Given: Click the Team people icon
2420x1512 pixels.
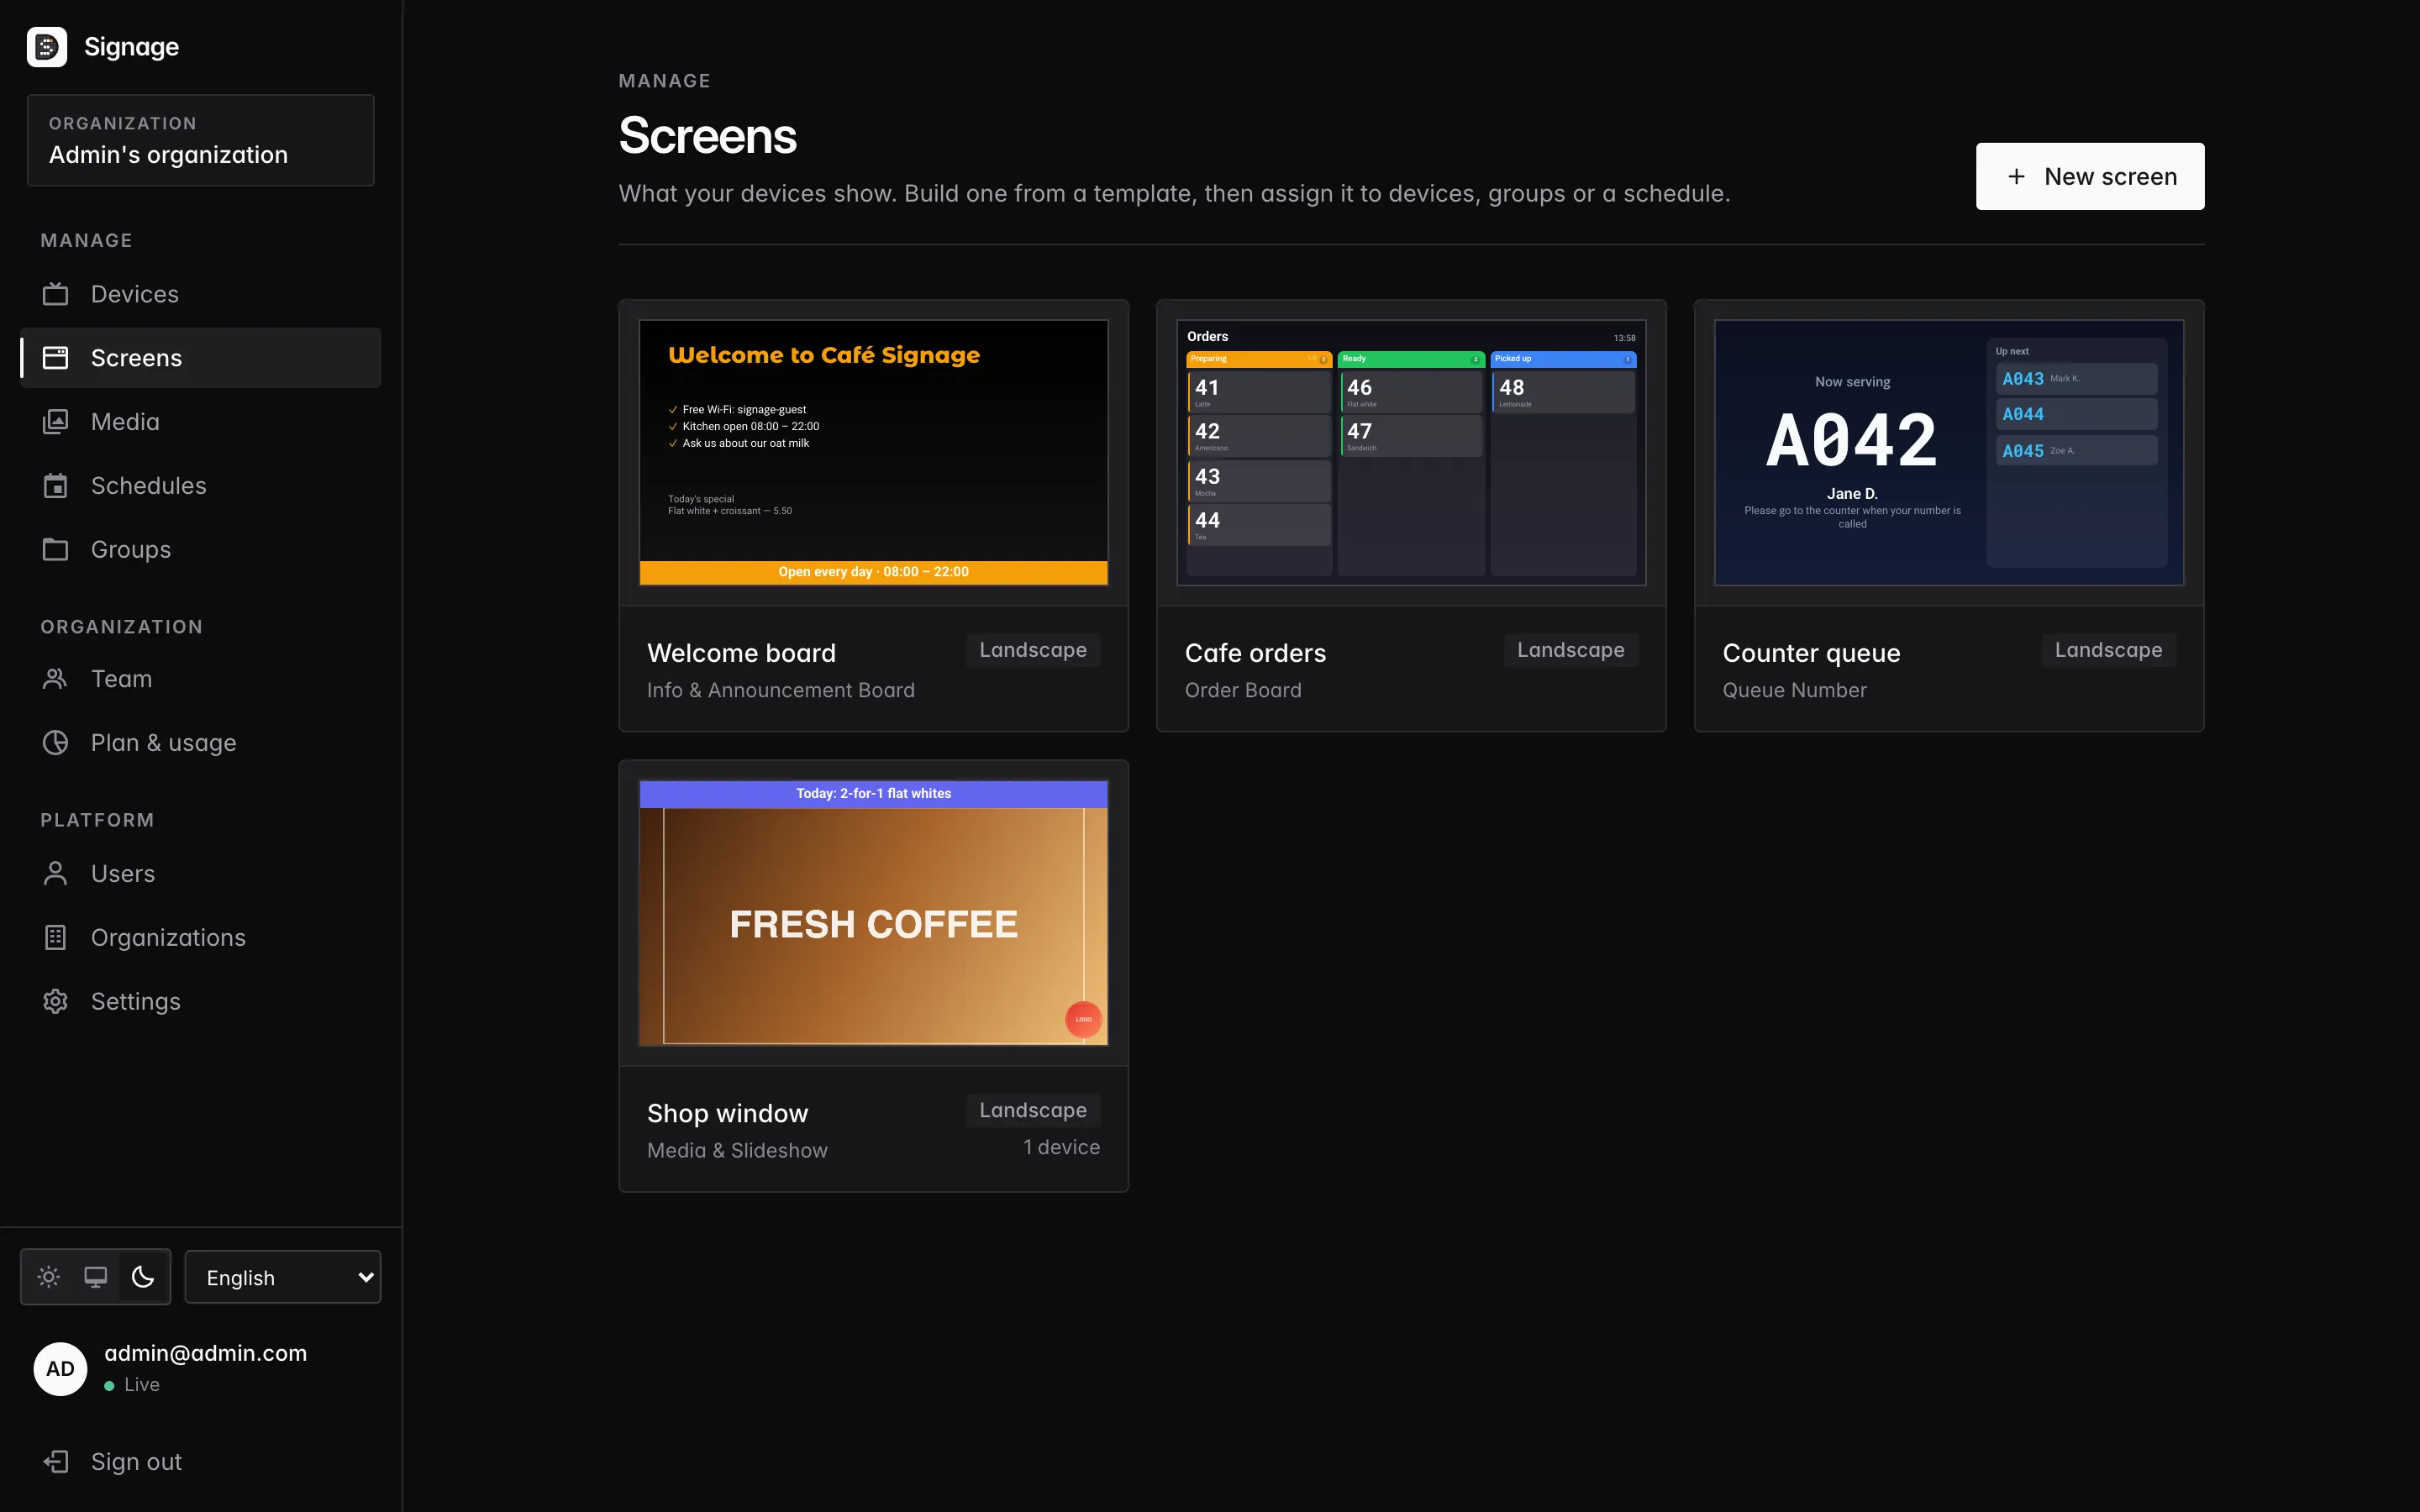Looking at the screenshot, I should 56,679.
